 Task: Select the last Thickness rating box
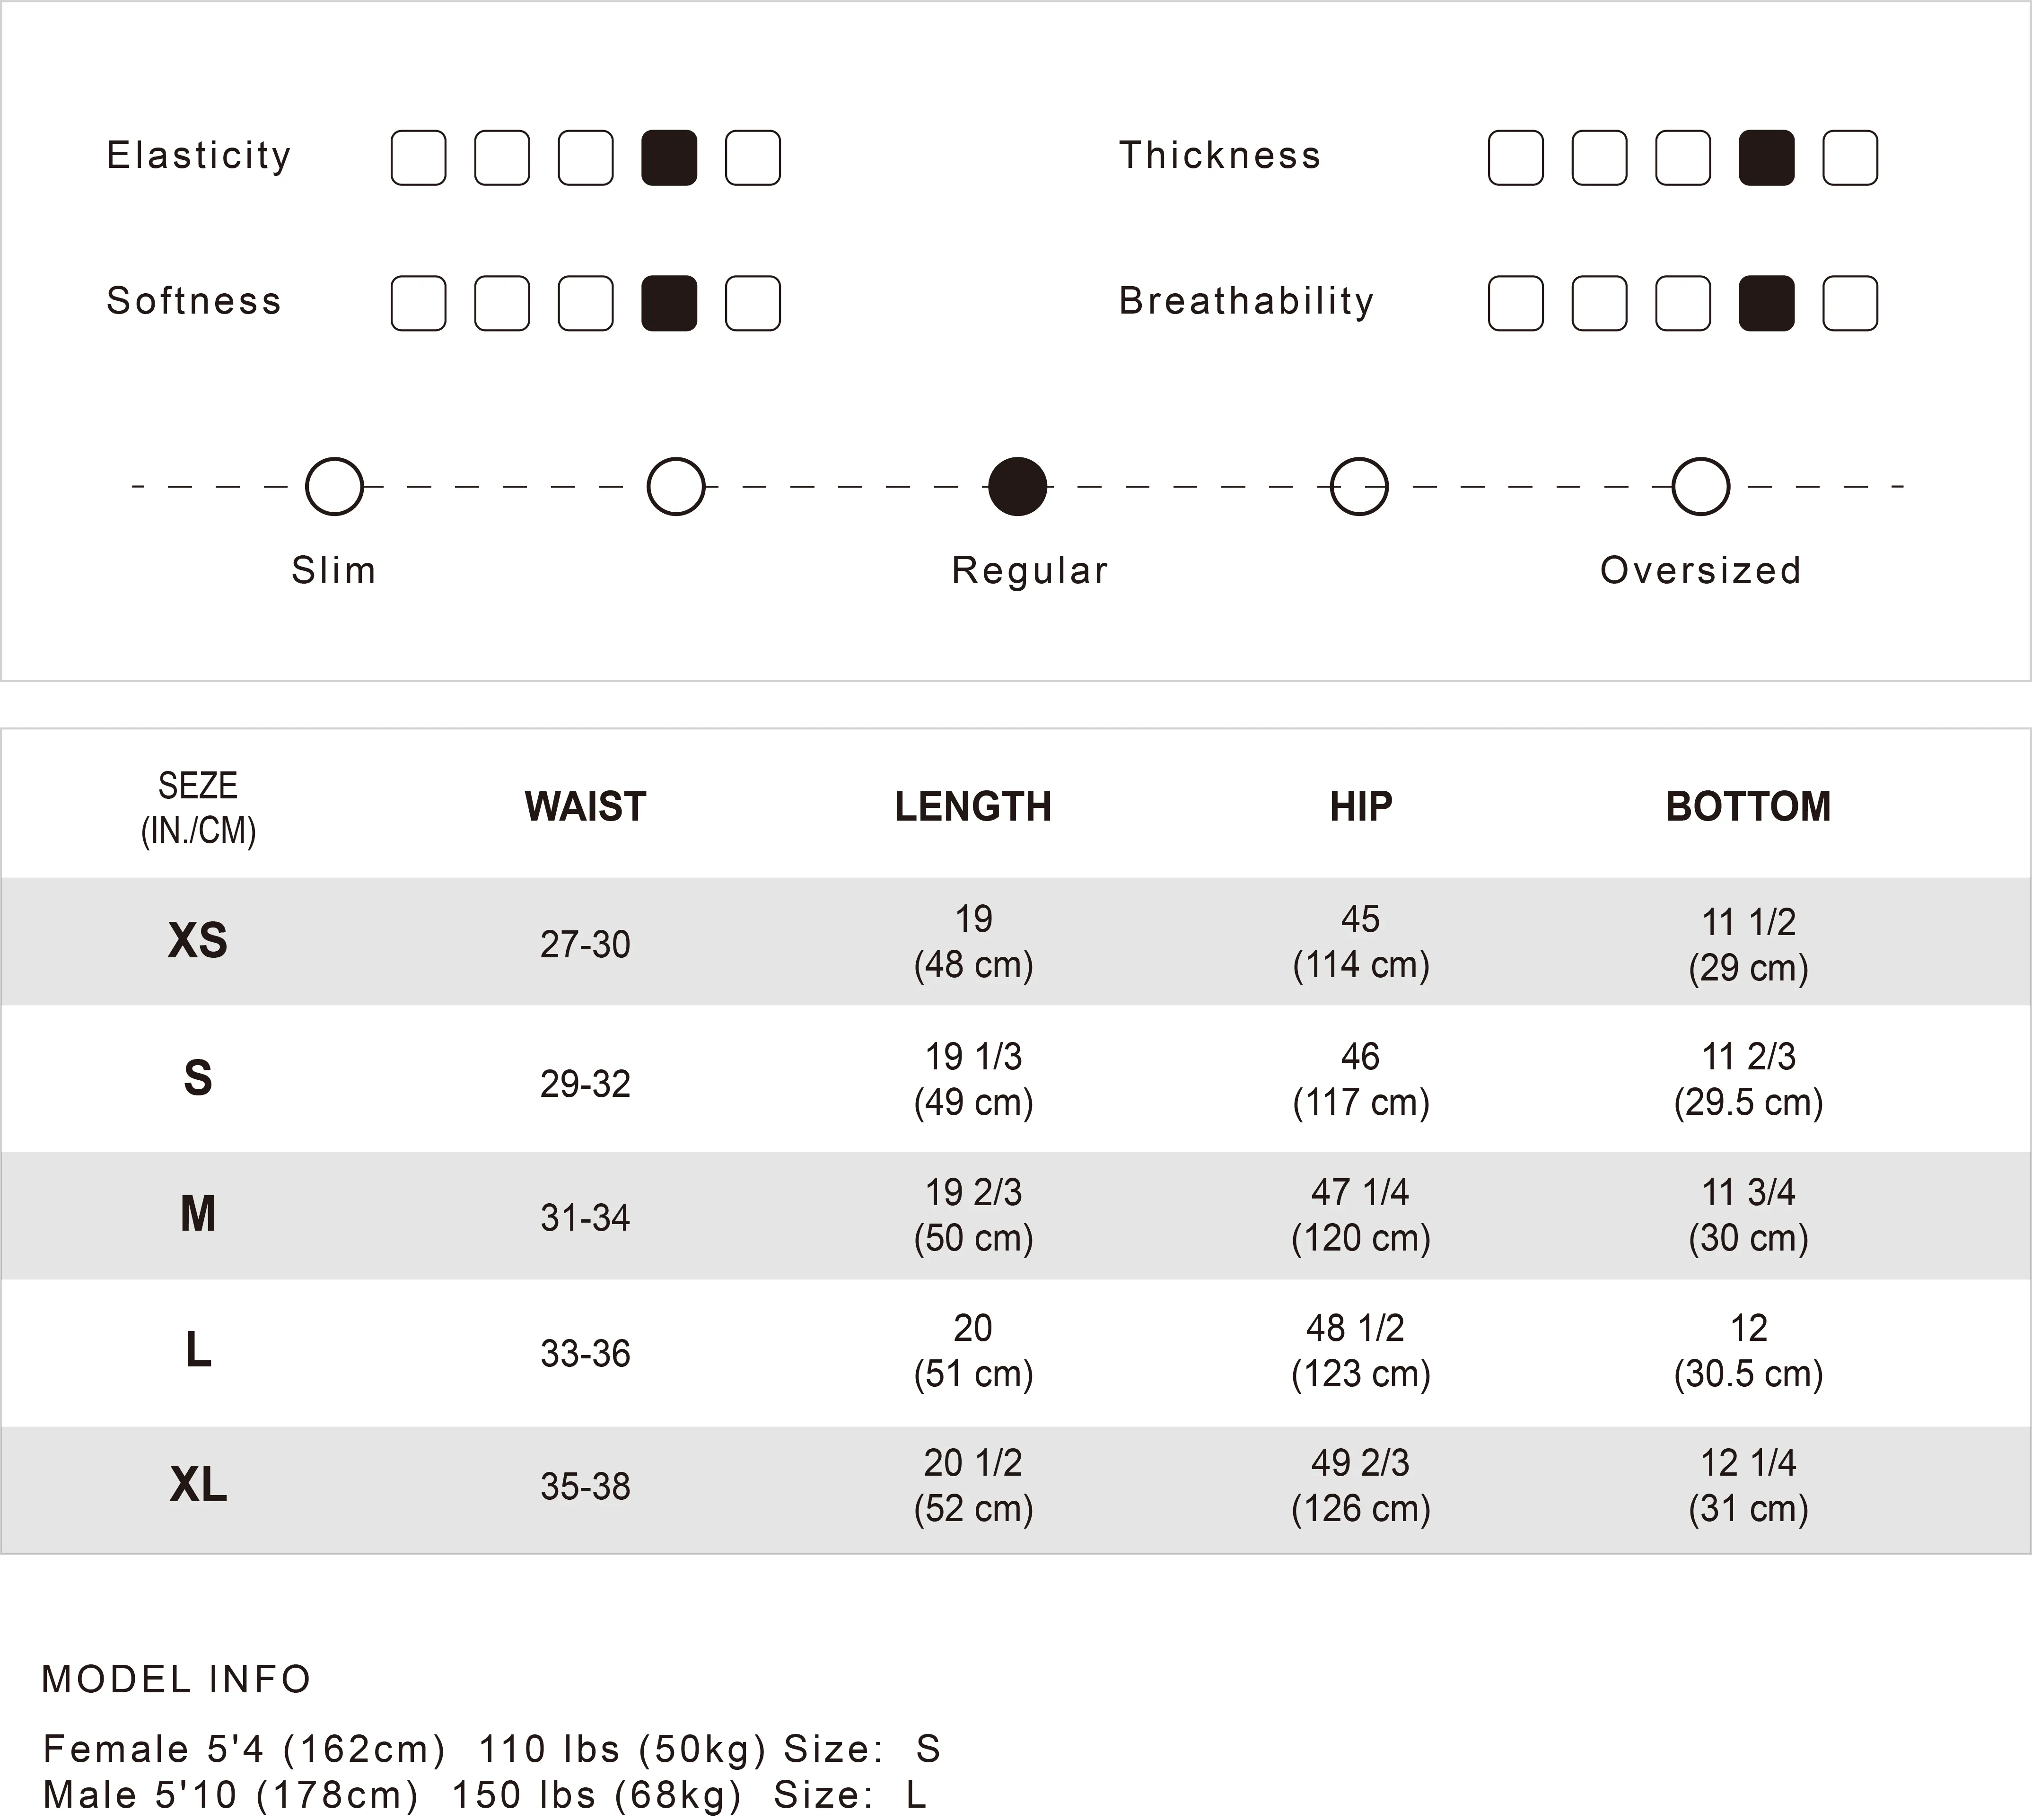point(1850,158)
